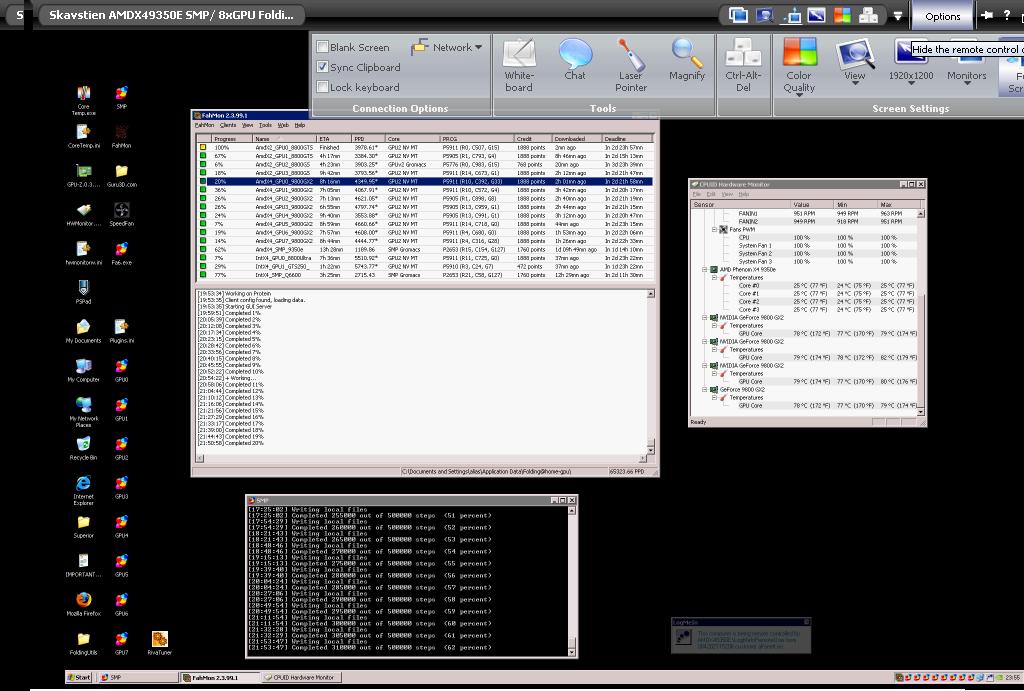1024x691 pixels.
Task: Select the Amdx4_GPU1_9800GX2 client row
Action: pos(284,190)
